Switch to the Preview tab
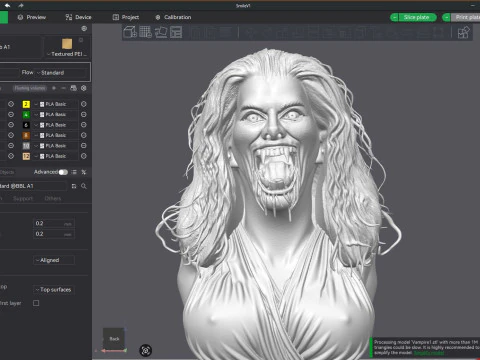 [x=32, y=17]
